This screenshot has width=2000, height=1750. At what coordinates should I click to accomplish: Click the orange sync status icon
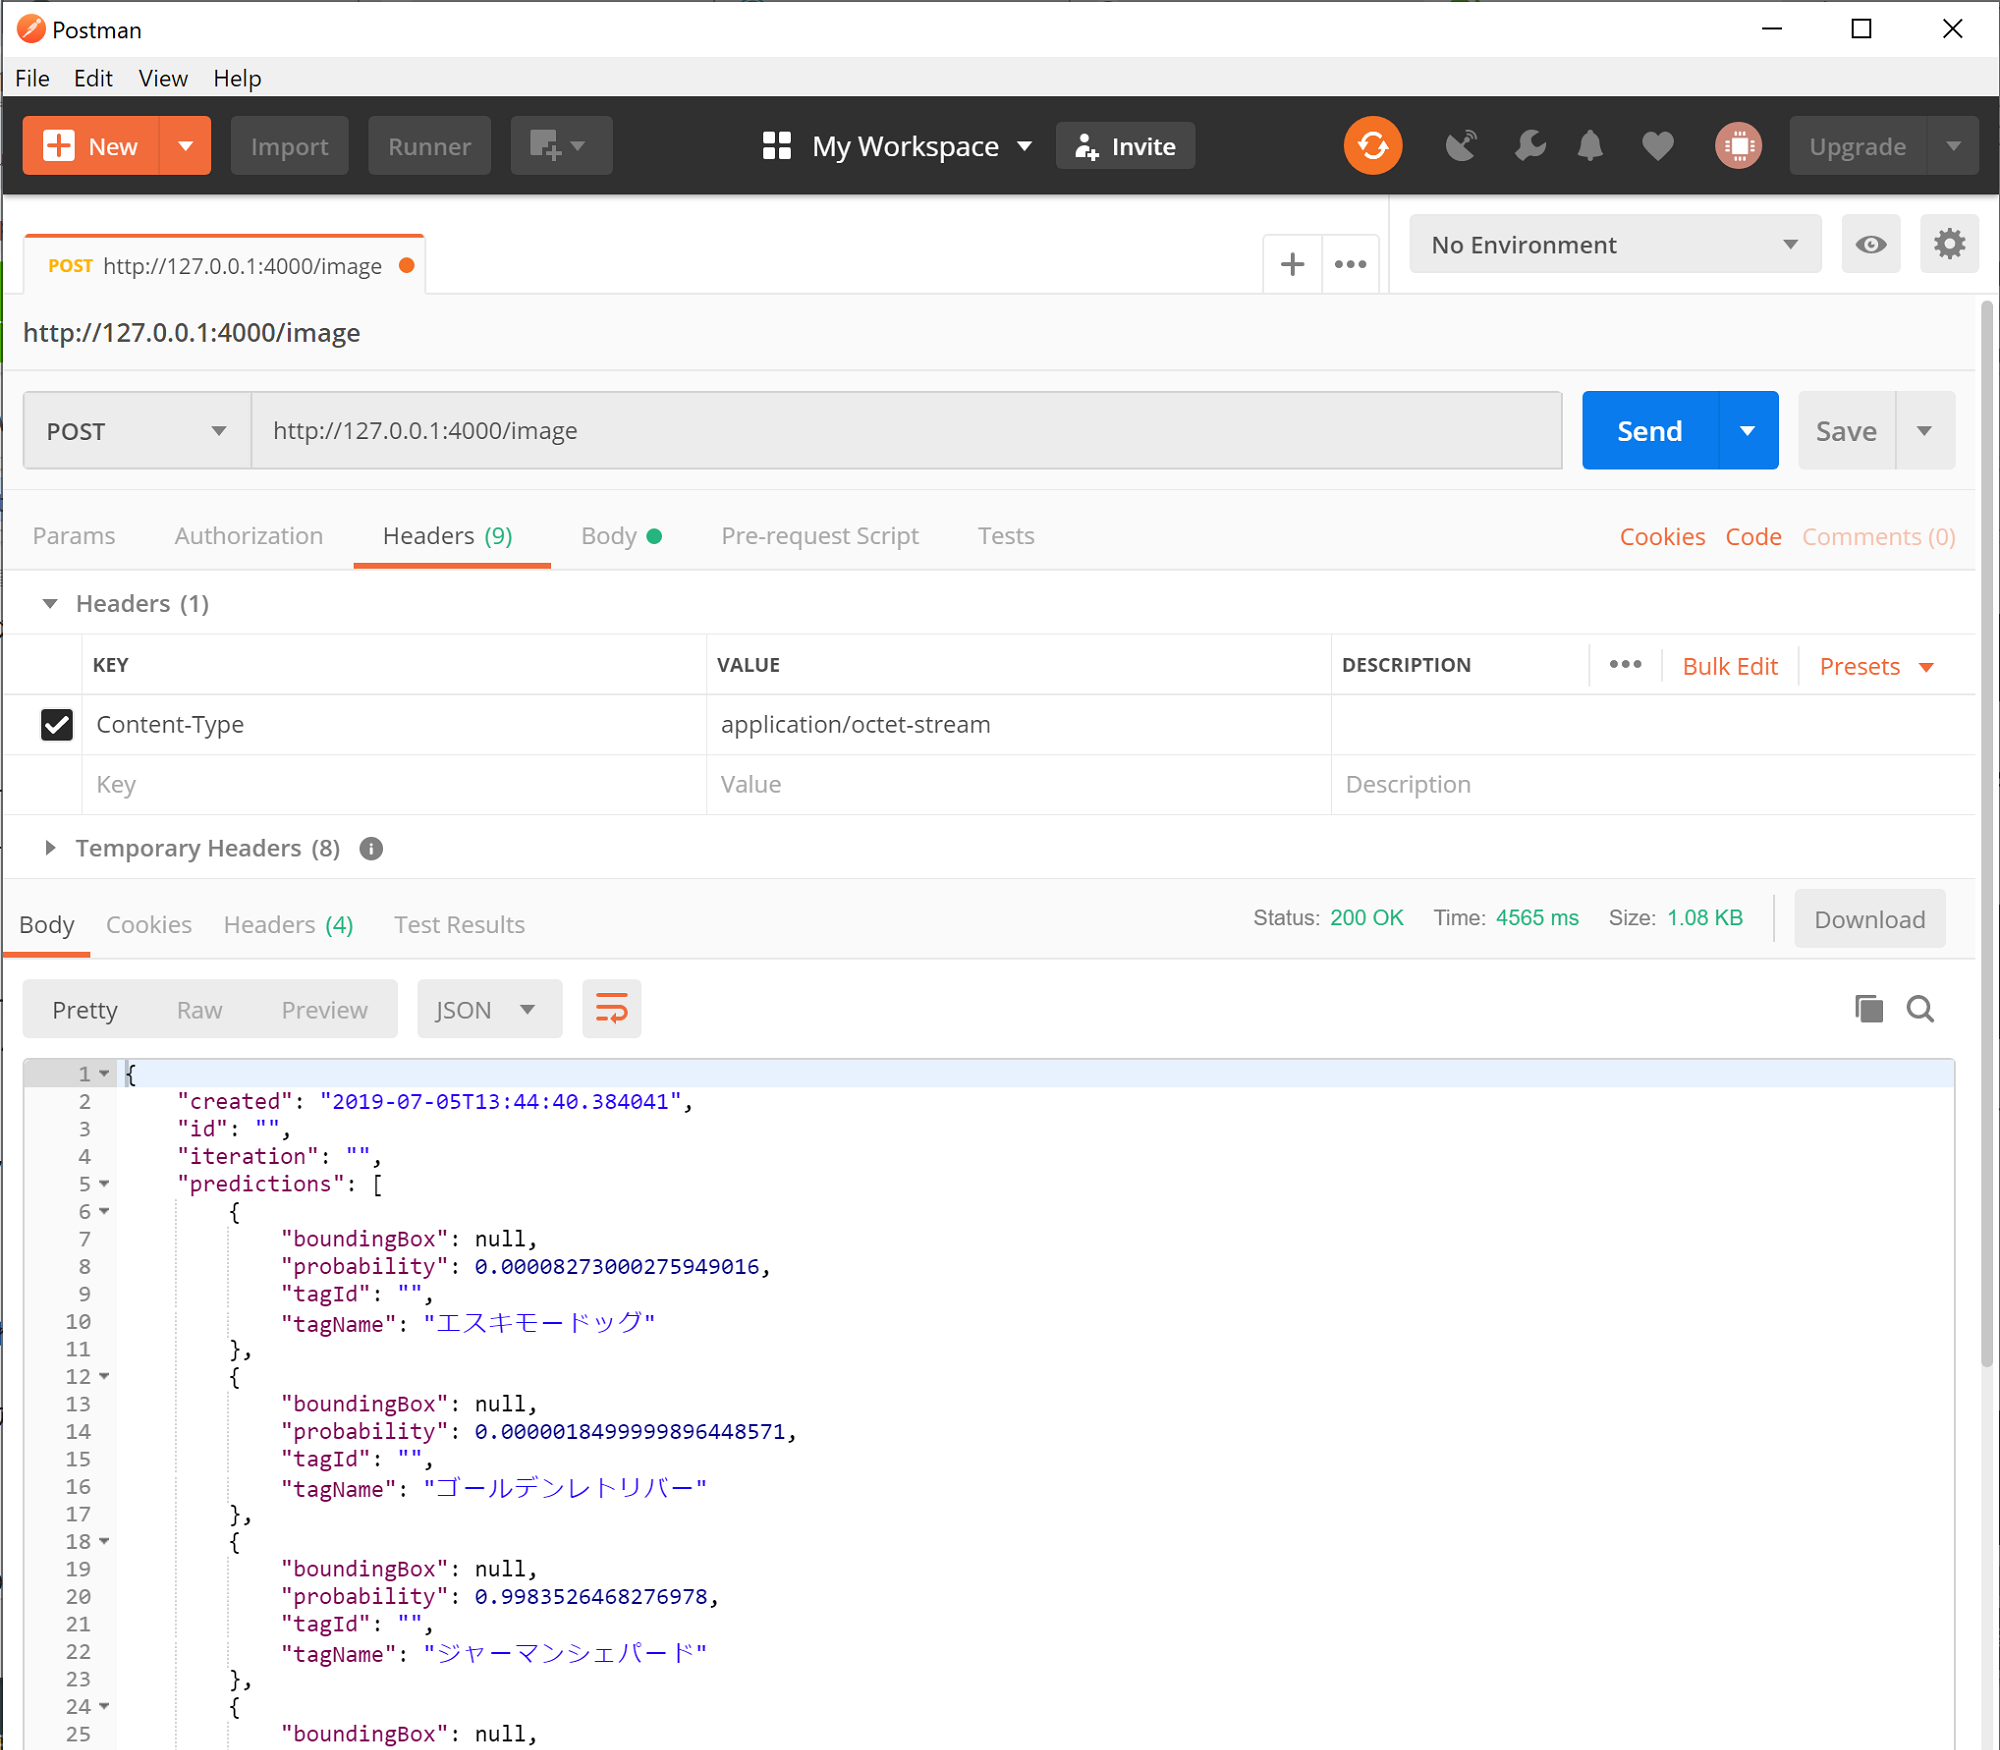[1372, 146]
